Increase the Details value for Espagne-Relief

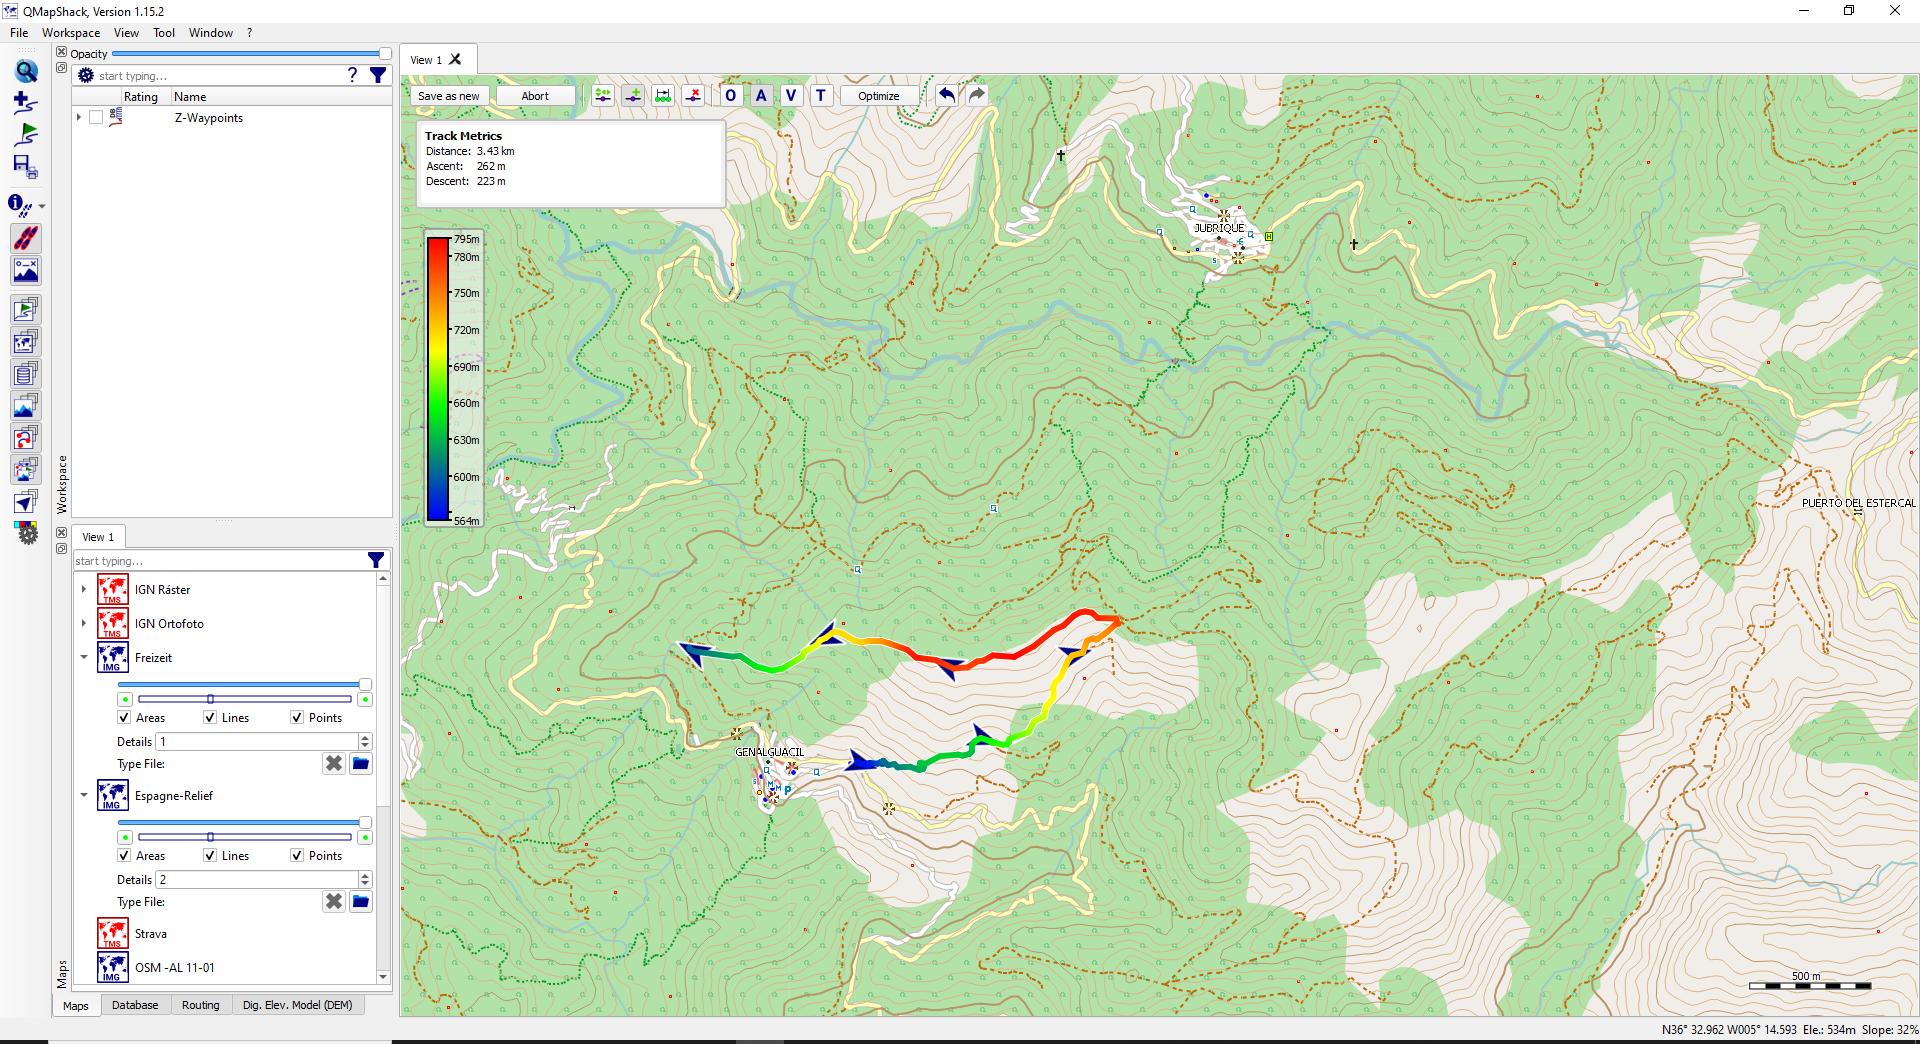click(x=365, y=875)
